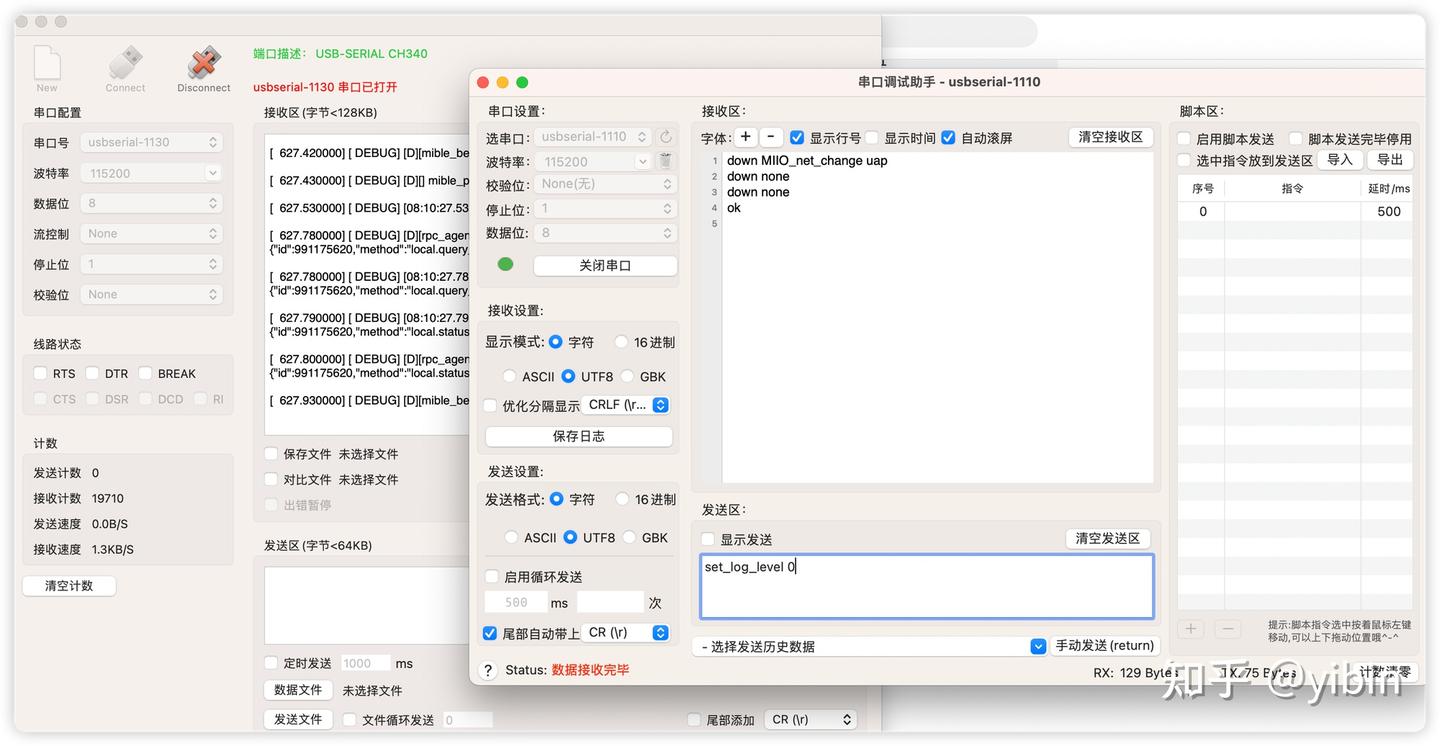Enable the 显示发送 checkbox
The width and height of the screenshot is (1440, 746).
[708, 540]
